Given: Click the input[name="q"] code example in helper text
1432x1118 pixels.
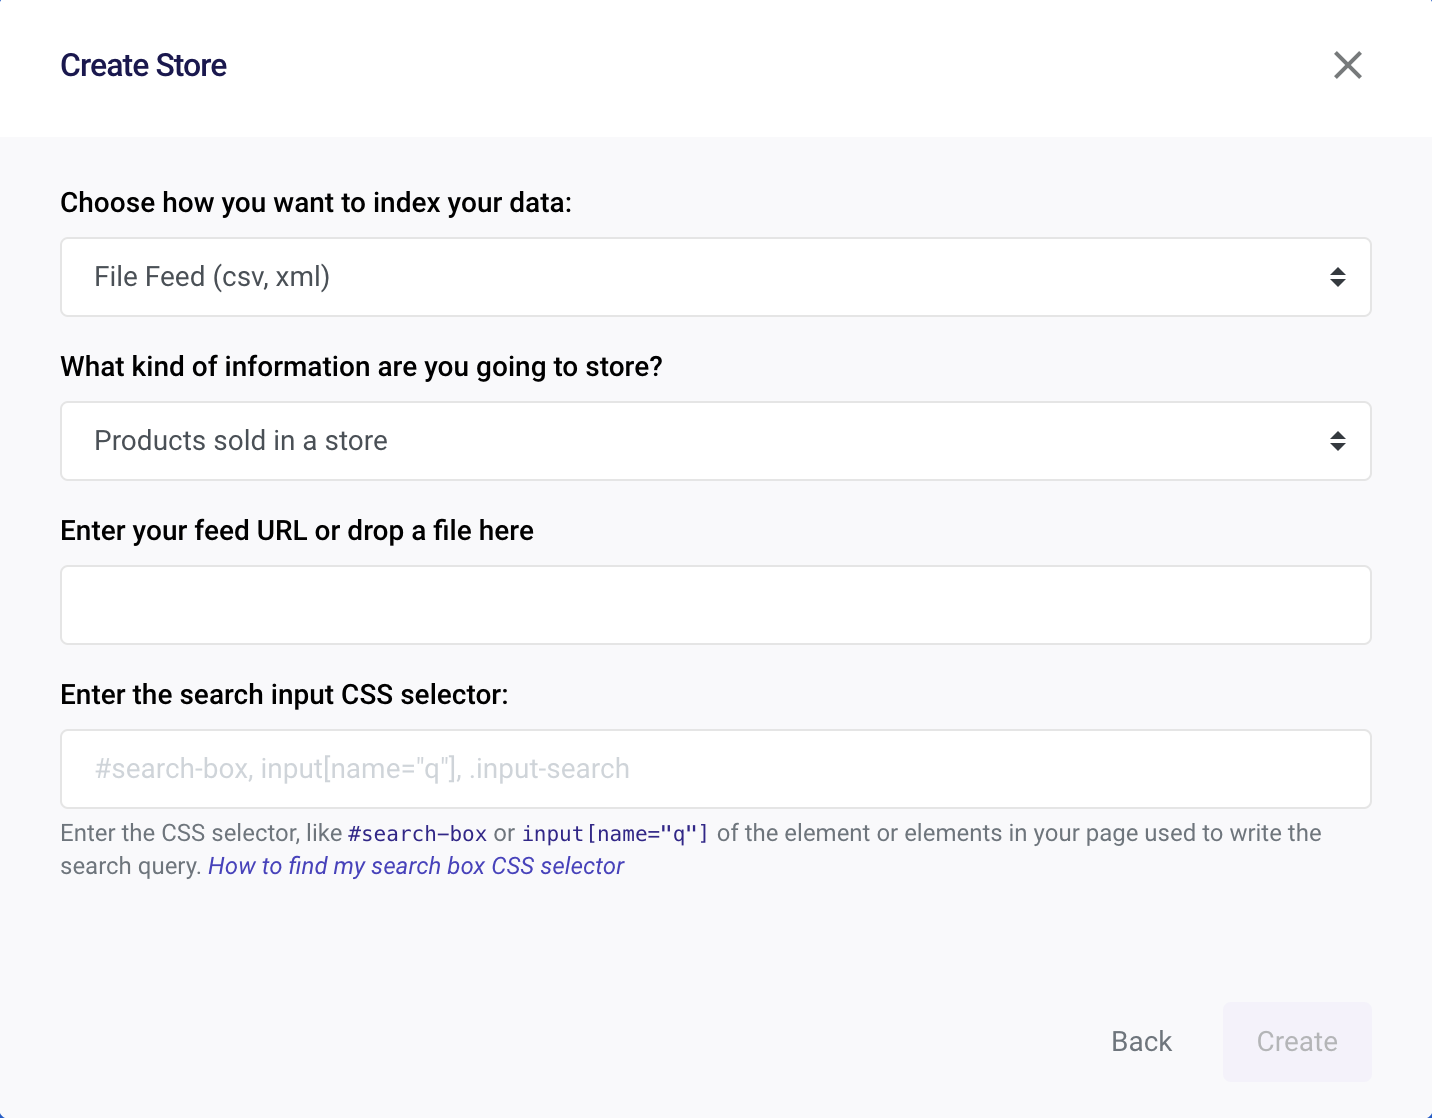Looking at the screenshot, I should (x=615, y=834).
